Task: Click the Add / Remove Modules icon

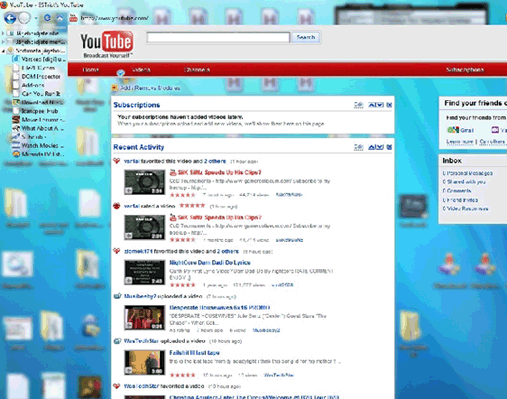Action: (x=115, y=88)
